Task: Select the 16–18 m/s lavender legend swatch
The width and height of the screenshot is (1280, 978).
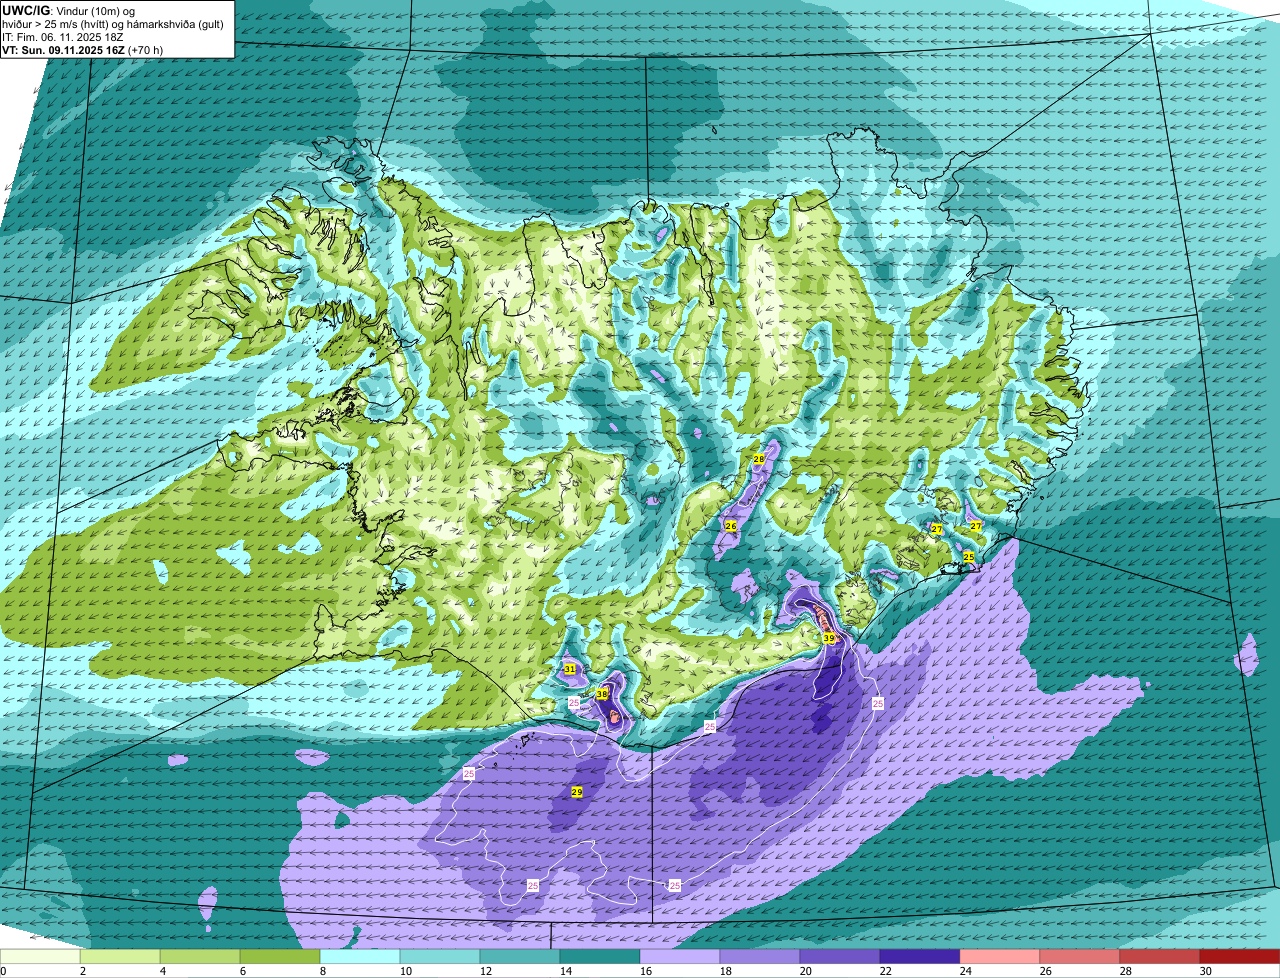Action: [680, 956]
